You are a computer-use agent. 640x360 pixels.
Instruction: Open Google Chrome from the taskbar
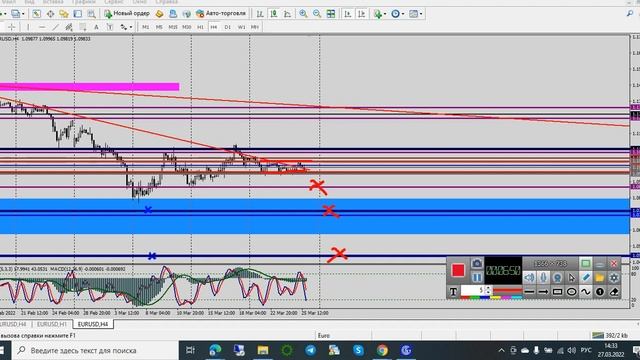(382, 350)
